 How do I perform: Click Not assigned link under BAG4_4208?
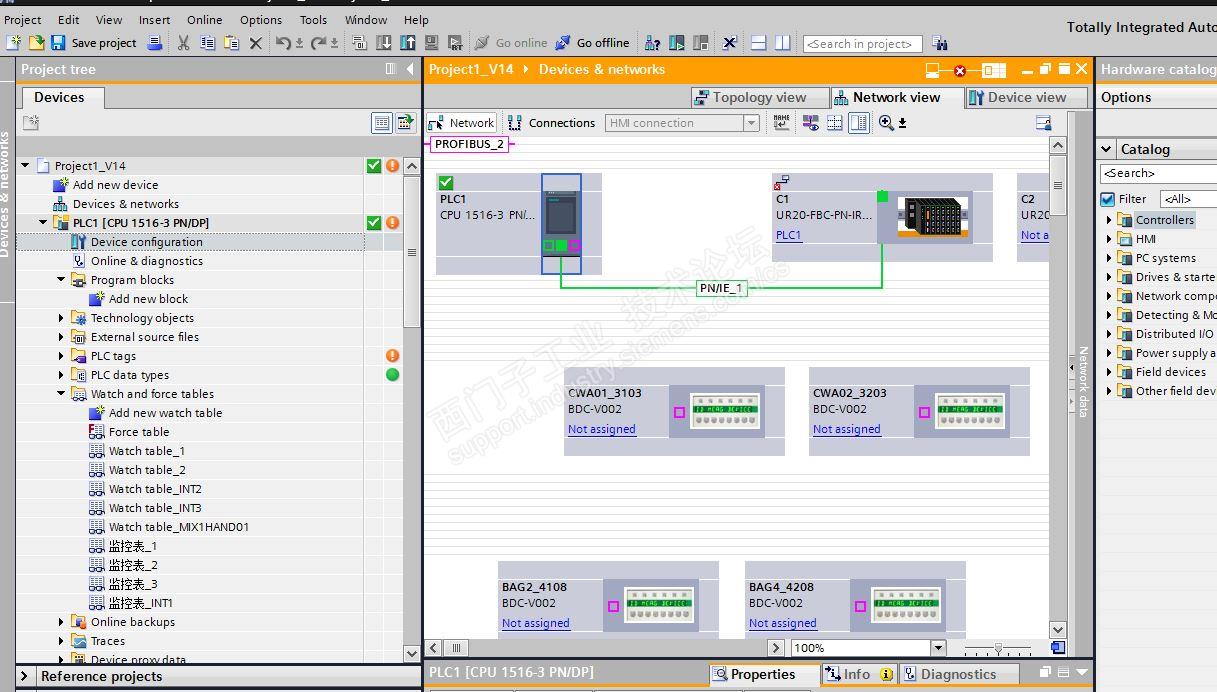783,623
